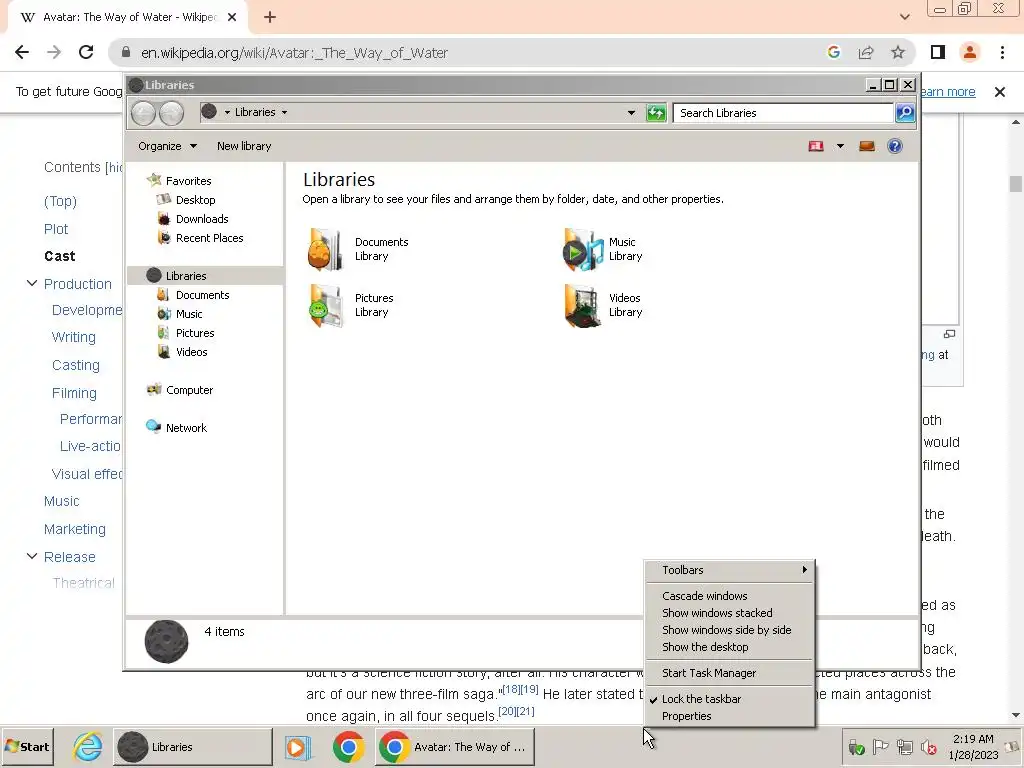Choose Show the desktop
The image size is (1024, 768).
point(730,647)
